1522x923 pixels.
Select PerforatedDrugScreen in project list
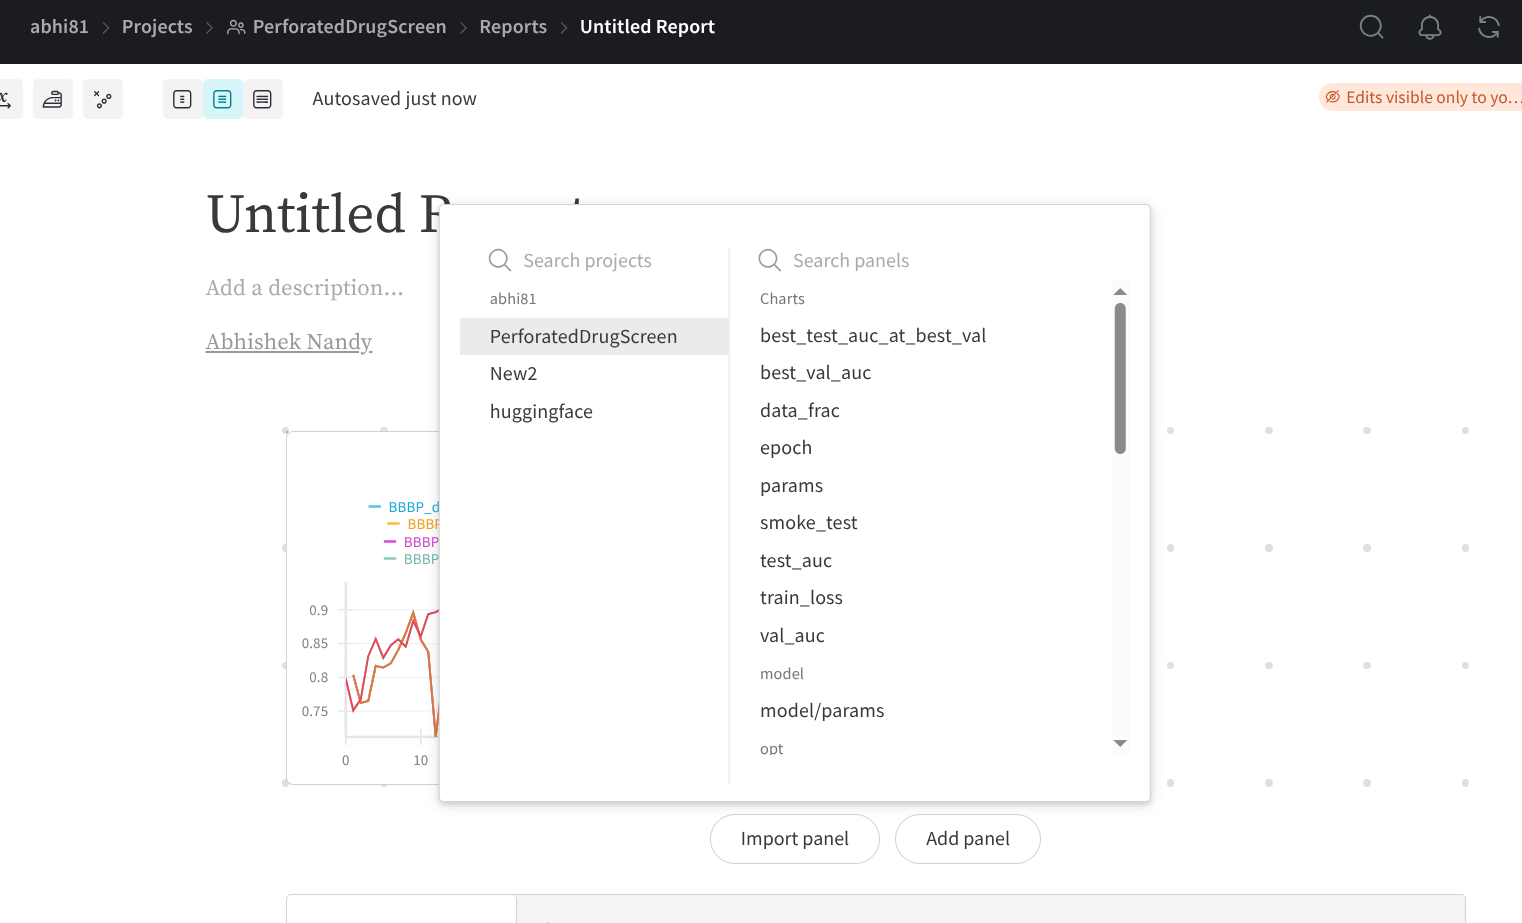[x=583, y=337]
